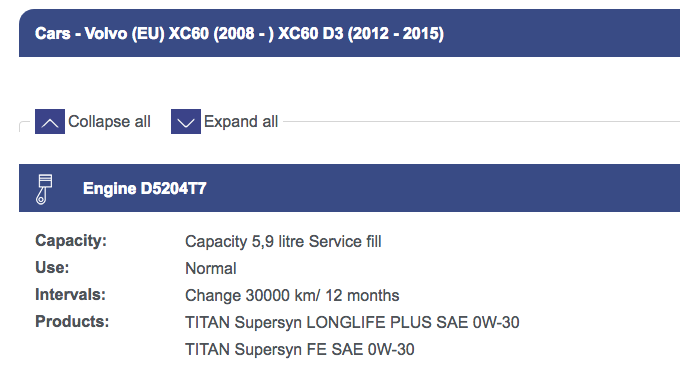Click the Products: label
This screenshot has width=680, height=388.
[x=72, y=322]
